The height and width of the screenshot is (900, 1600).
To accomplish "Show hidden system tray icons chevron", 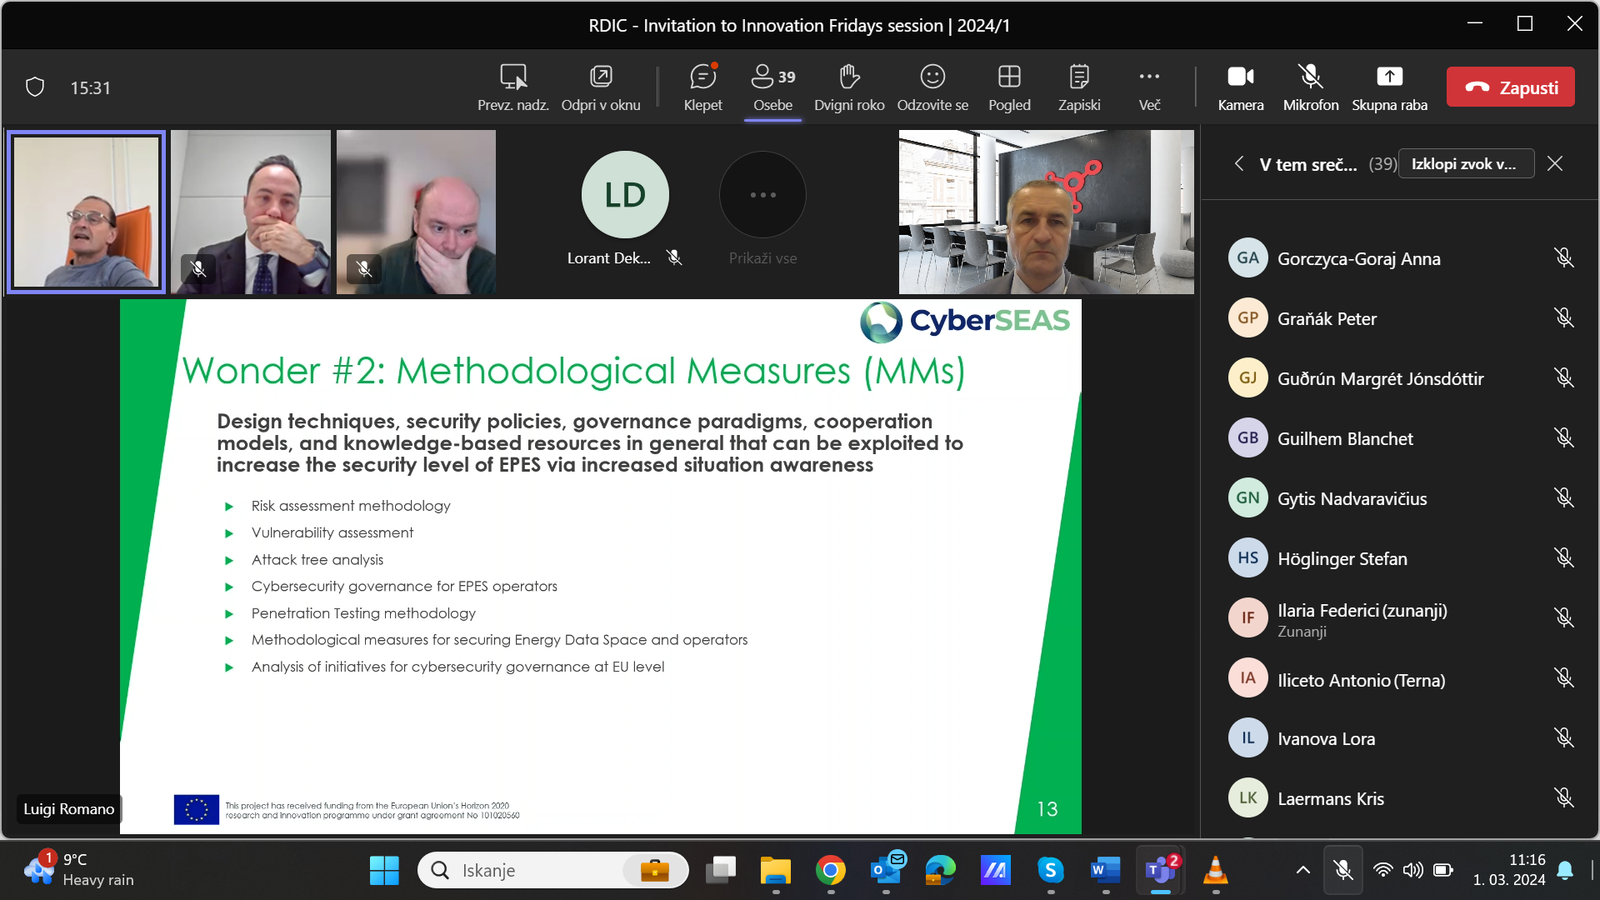I will click(x=1303, y=870).
